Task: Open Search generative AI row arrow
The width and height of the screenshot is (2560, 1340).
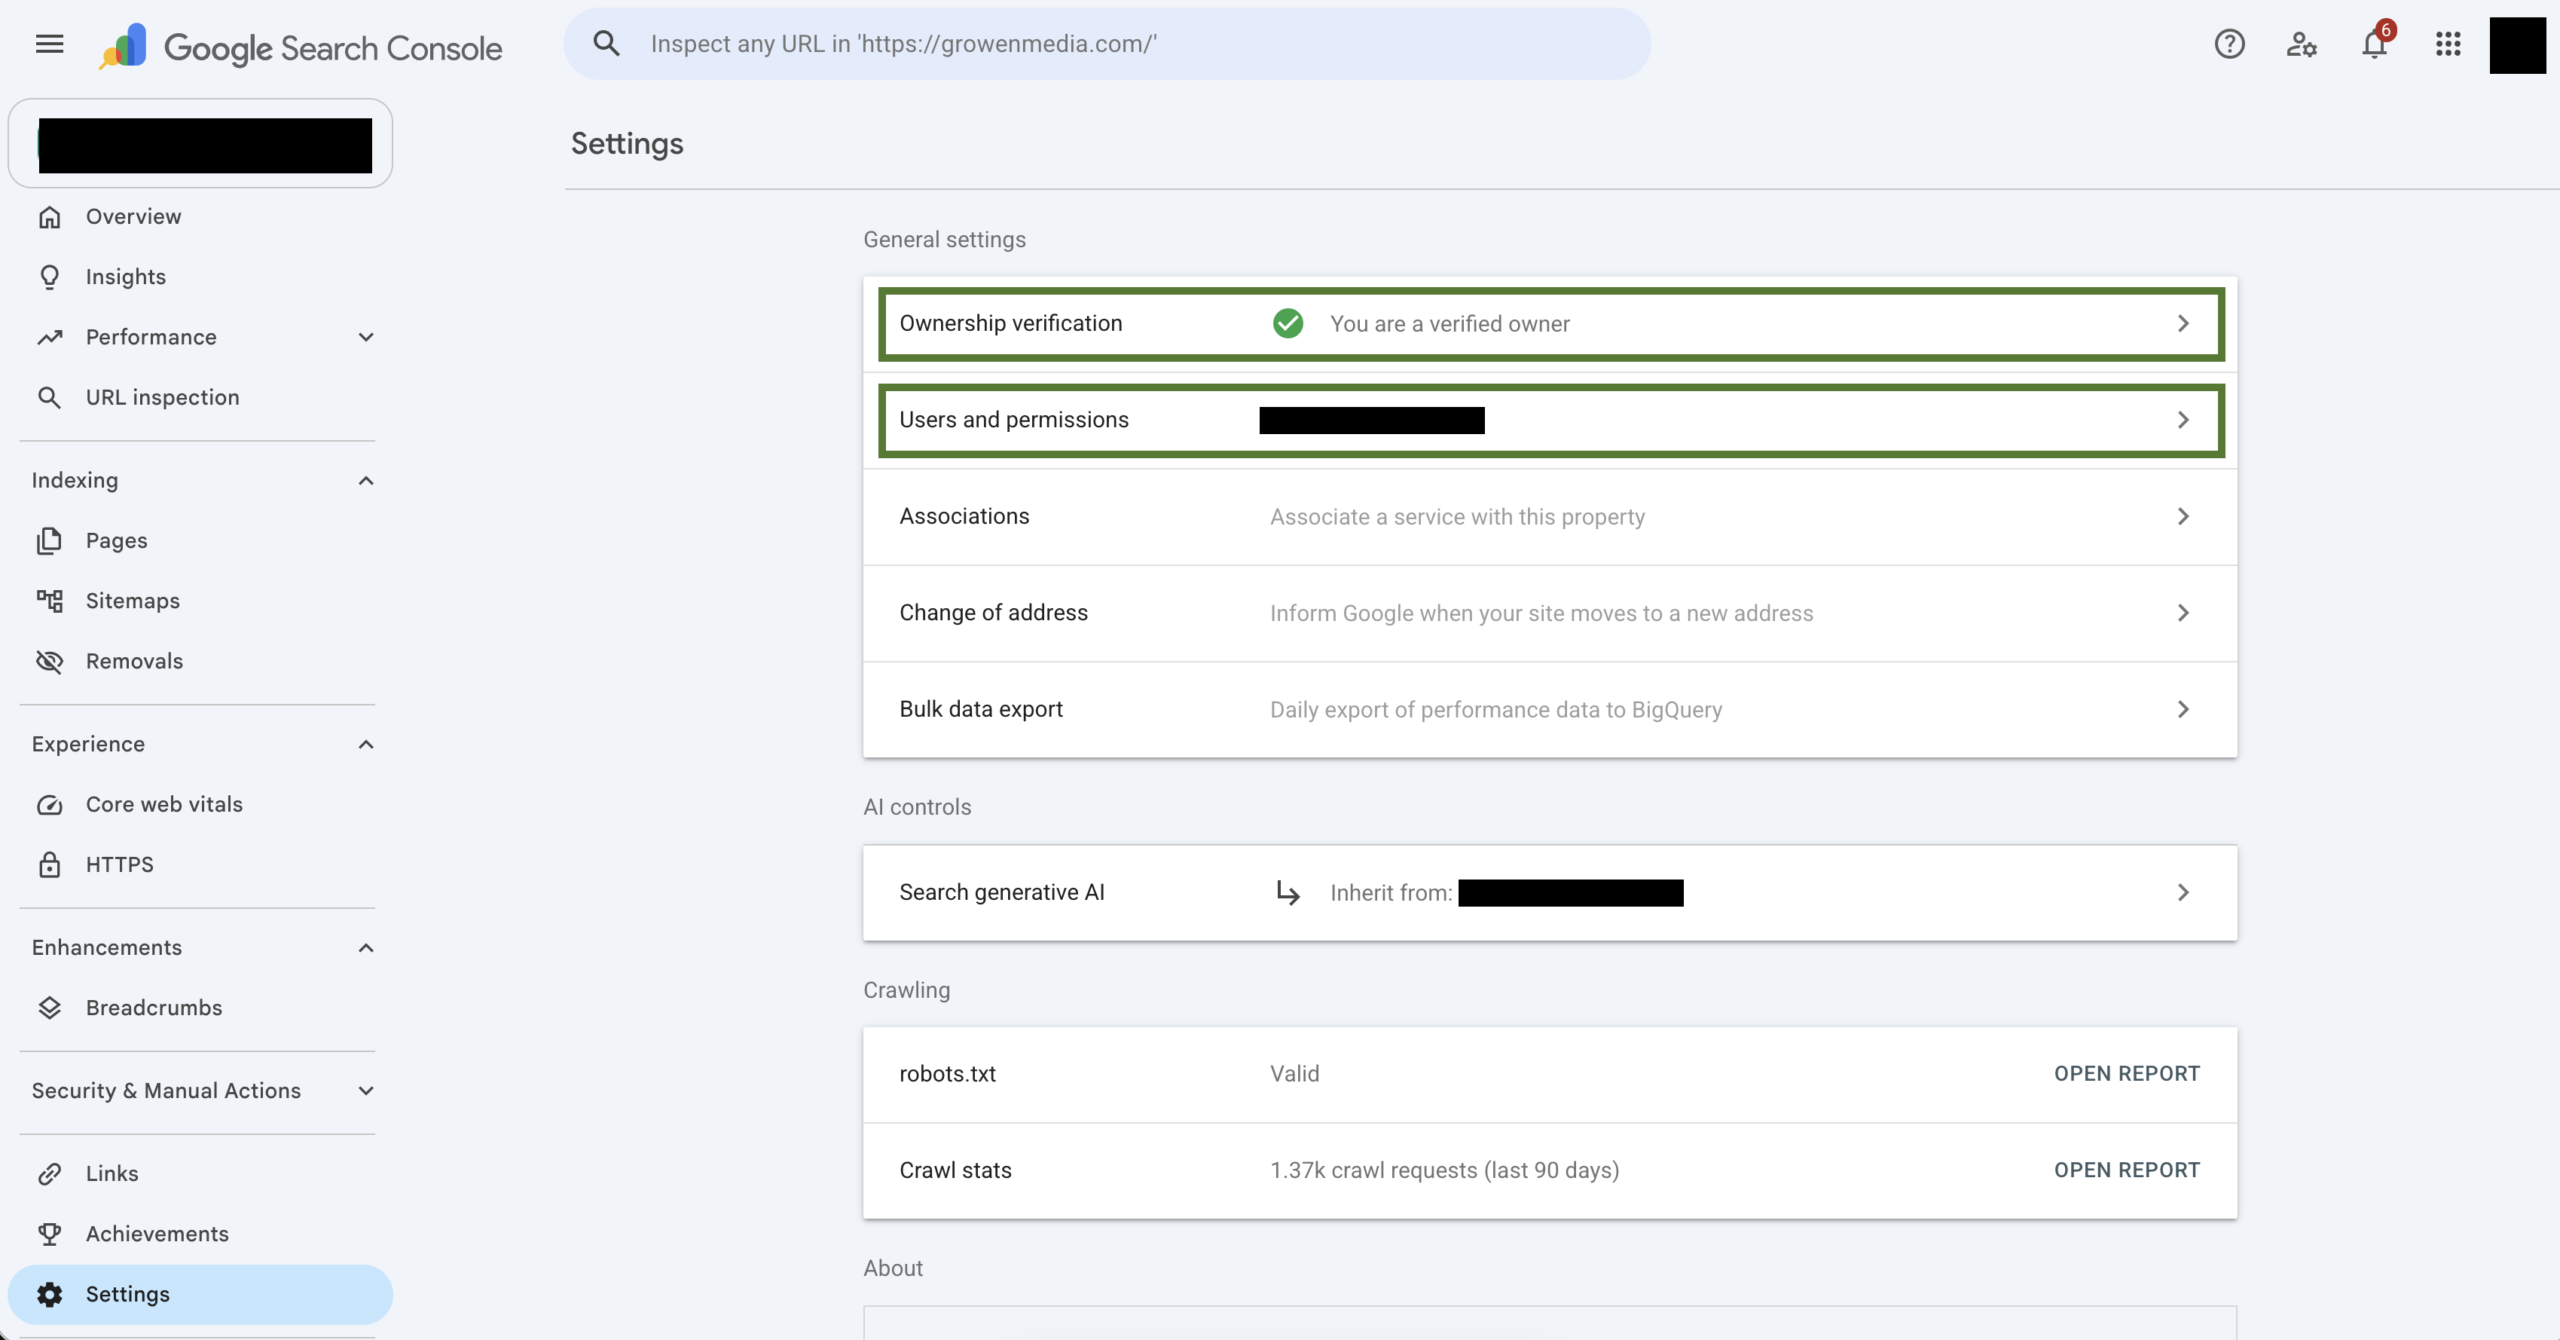Action: pos(2183,892)
